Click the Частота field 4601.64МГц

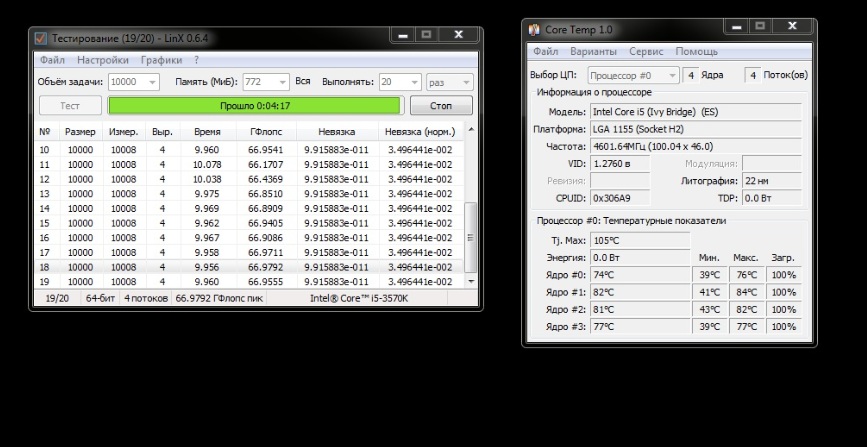coord(696,147)
